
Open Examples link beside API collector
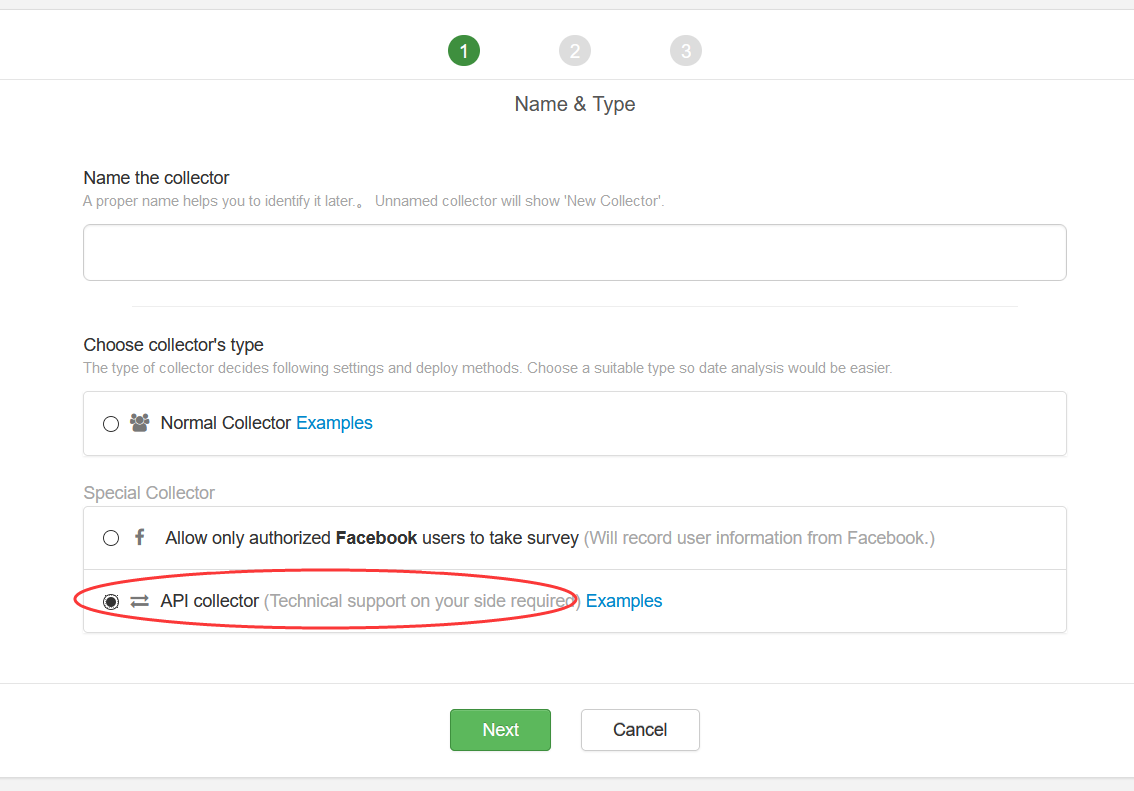click(624, 601)
